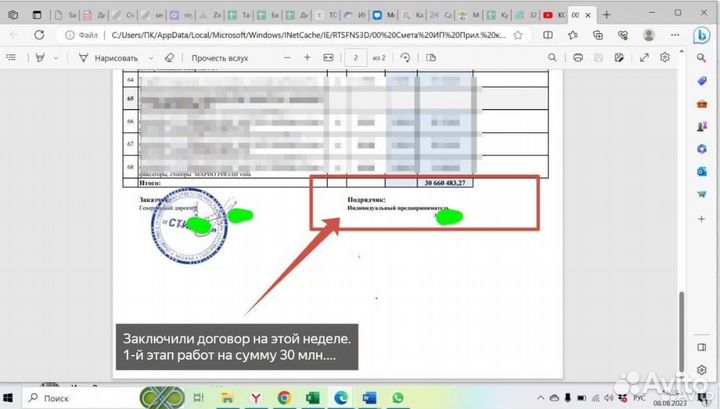Open the Edge Workspaces icon
The width and height of the screenshot is (720, 409).
(13, 15)
